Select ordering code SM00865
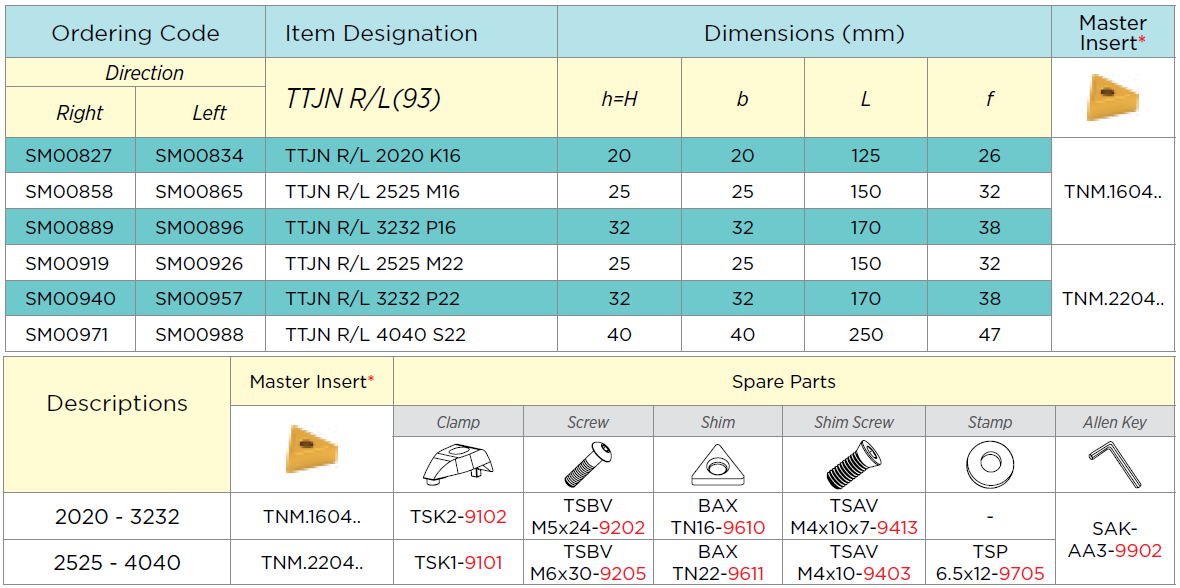The height and width of the screenshot is (588, 1180). click(x=199, y=192)
